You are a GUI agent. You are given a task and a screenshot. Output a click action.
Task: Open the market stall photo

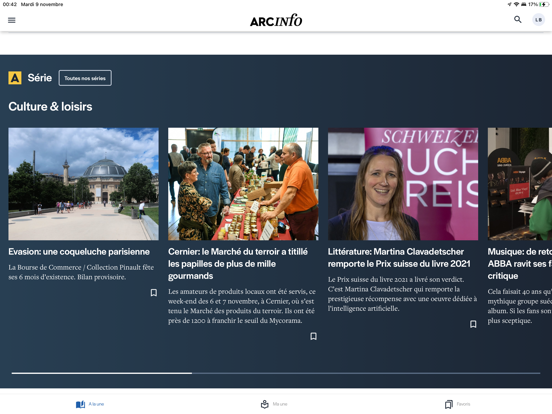coord(243,184)
